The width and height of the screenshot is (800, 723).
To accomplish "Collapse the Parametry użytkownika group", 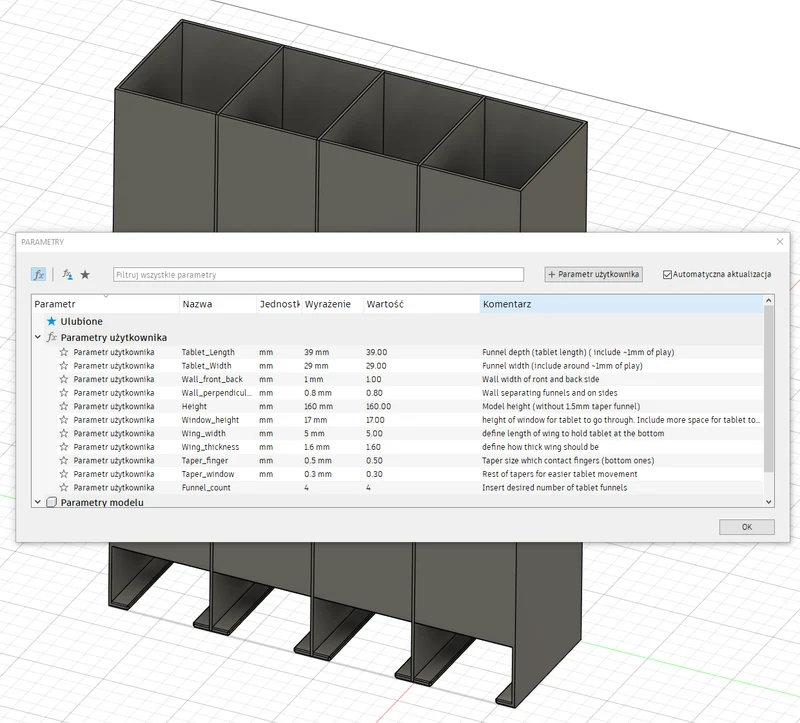I will (38, 337).
